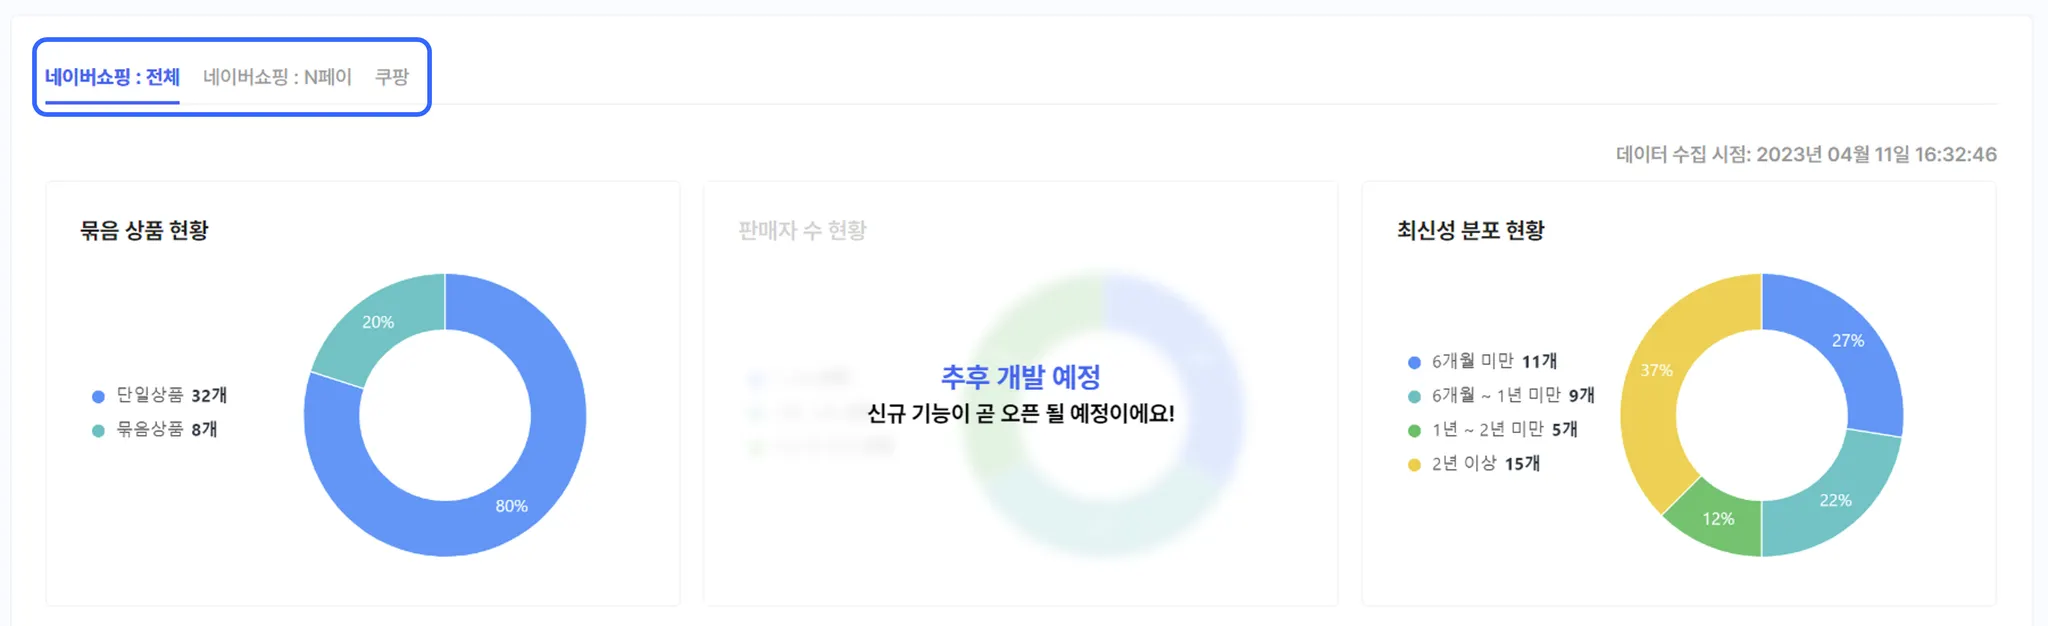The width and height of the screenshot is (2048, 626).
Task: Toggle the 6개월 ~ 1년 미만 legend entry
Action: pyautogui.click(x=1501, y=395)
